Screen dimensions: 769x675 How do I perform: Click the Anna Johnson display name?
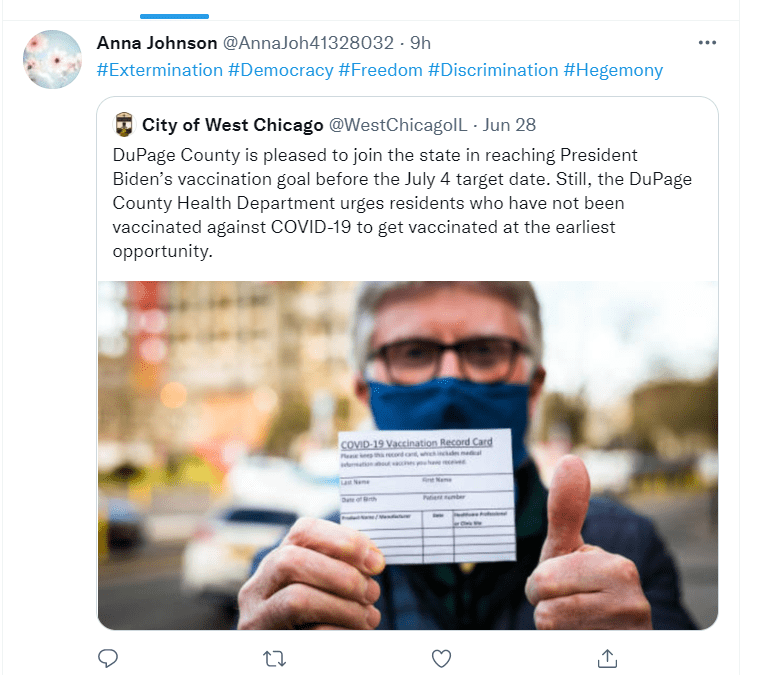point(157,43)
